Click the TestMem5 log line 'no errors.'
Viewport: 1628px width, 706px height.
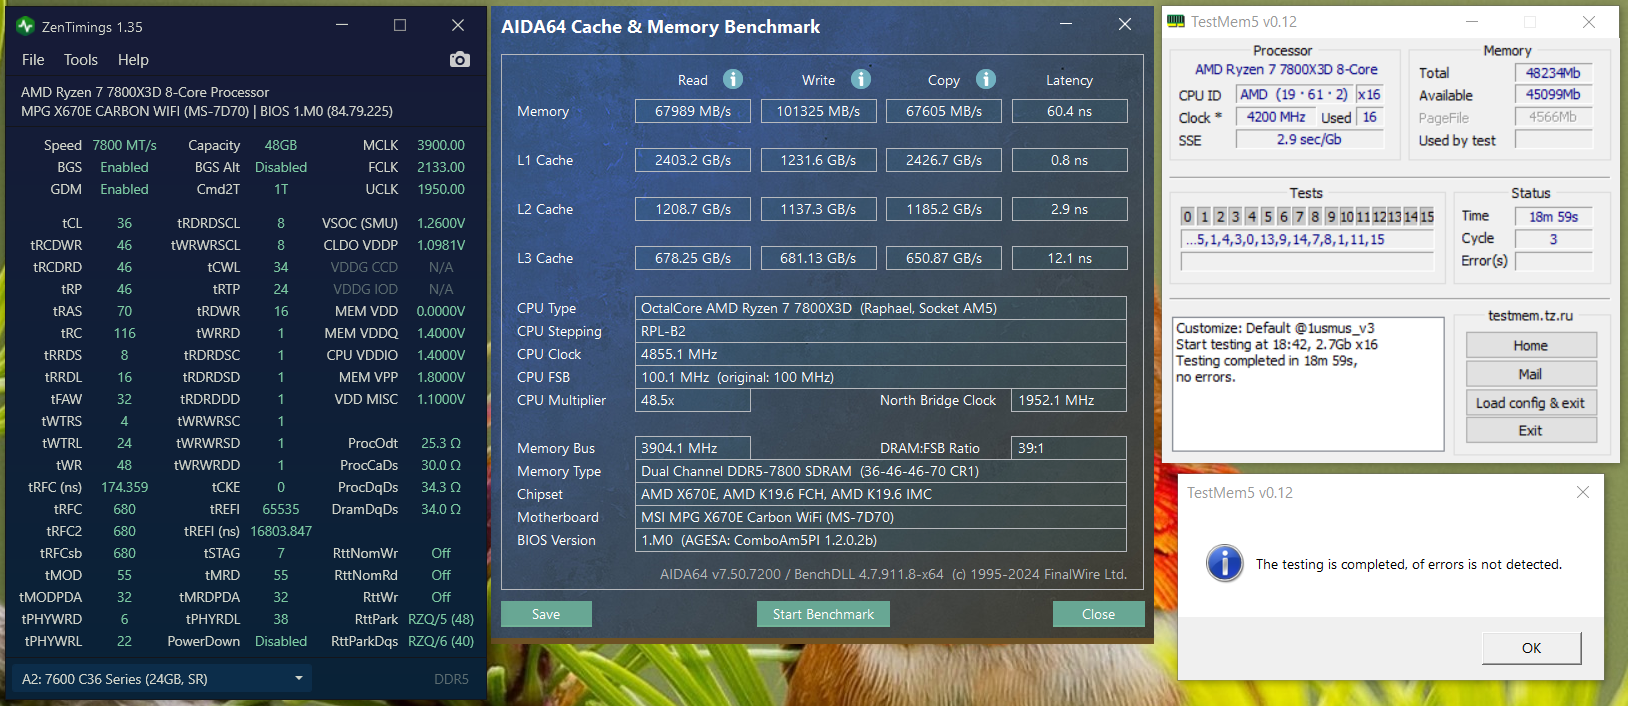click(x=1206, y=377)
